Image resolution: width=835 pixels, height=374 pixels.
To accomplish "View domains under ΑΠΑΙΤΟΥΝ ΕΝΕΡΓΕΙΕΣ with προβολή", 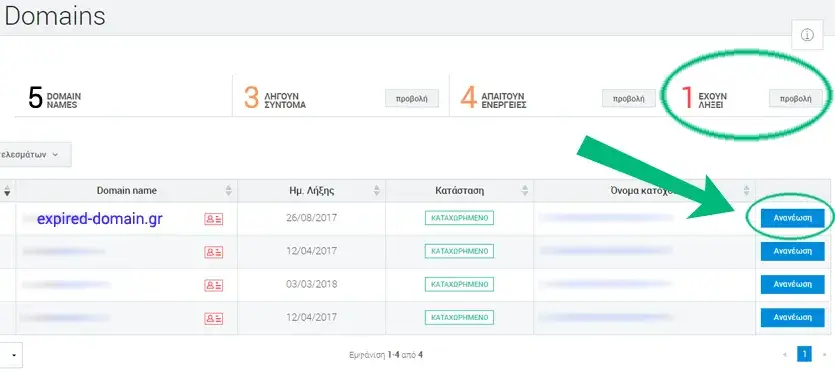I will coord(628,99).
